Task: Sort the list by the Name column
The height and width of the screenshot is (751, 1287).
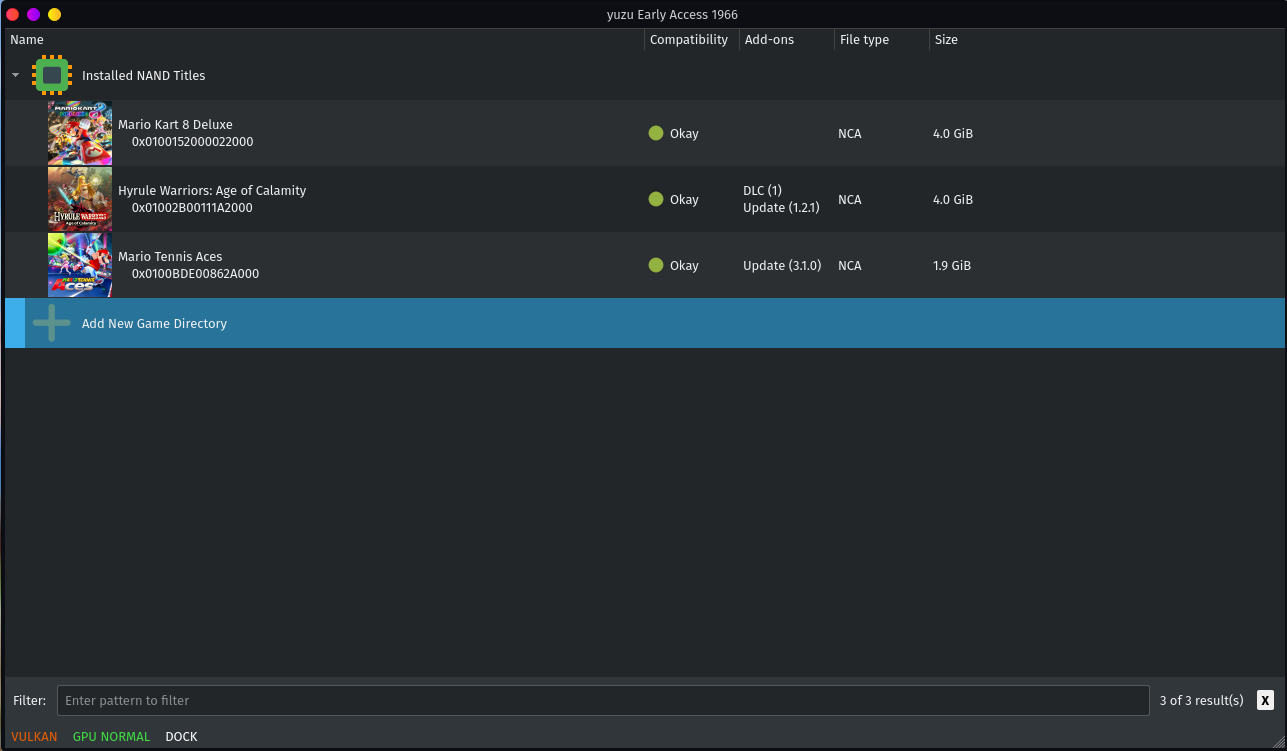Action: point(324,40)
